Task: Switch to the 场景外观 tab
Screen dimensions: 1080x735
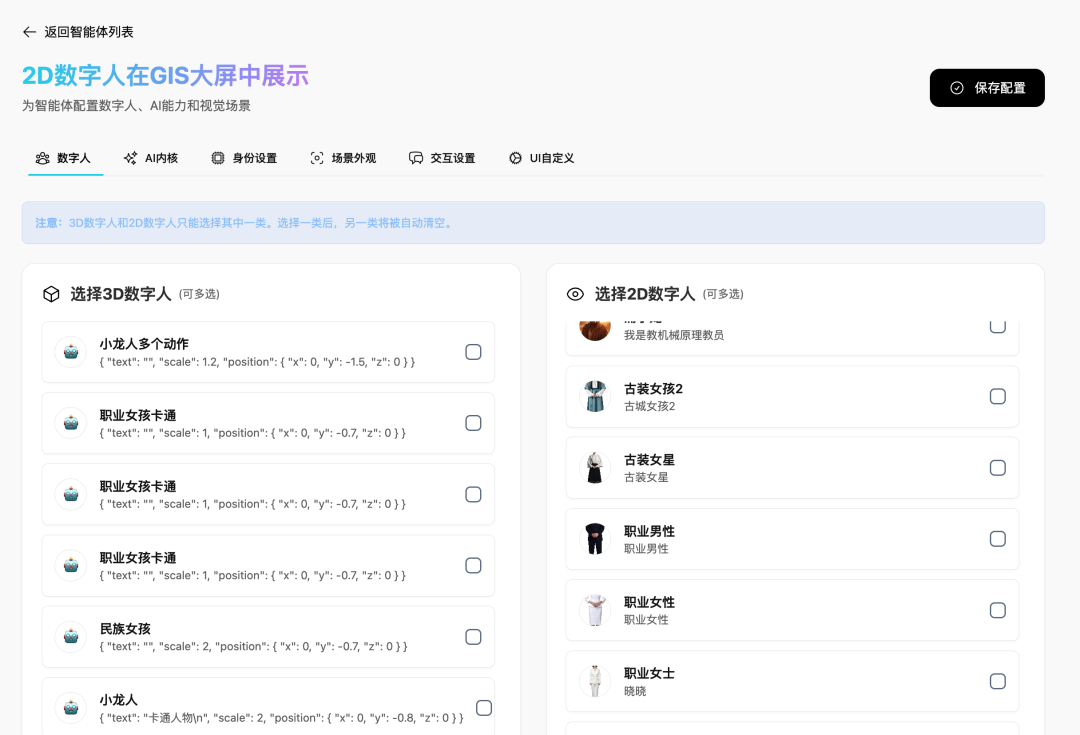Action: click(x=343, y=158)
